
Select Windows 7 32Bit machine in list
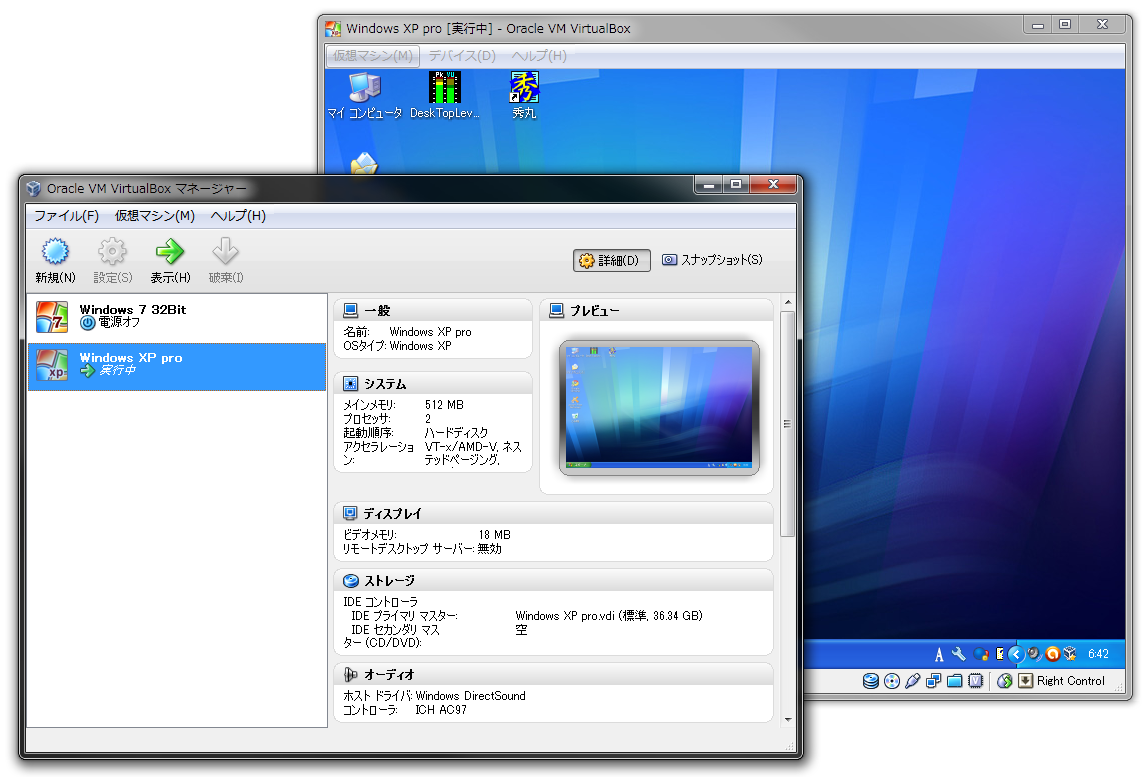click(177, 318)
